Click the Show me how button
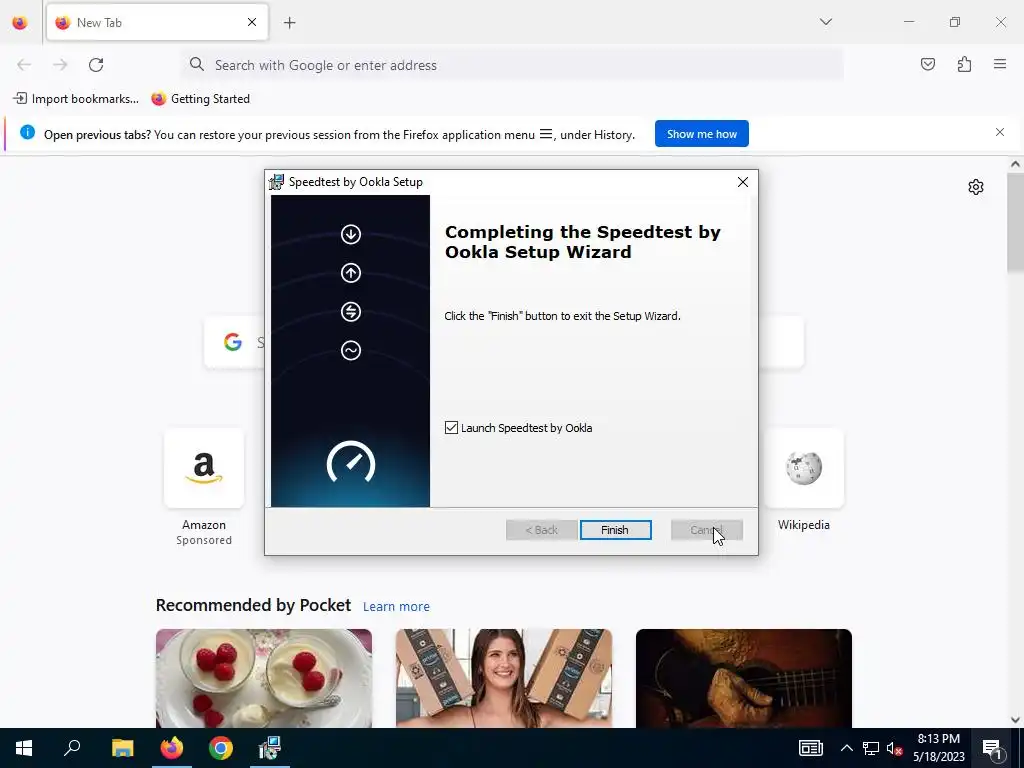This screenshot has height=768, width=1024. click(x=701, y=134)
